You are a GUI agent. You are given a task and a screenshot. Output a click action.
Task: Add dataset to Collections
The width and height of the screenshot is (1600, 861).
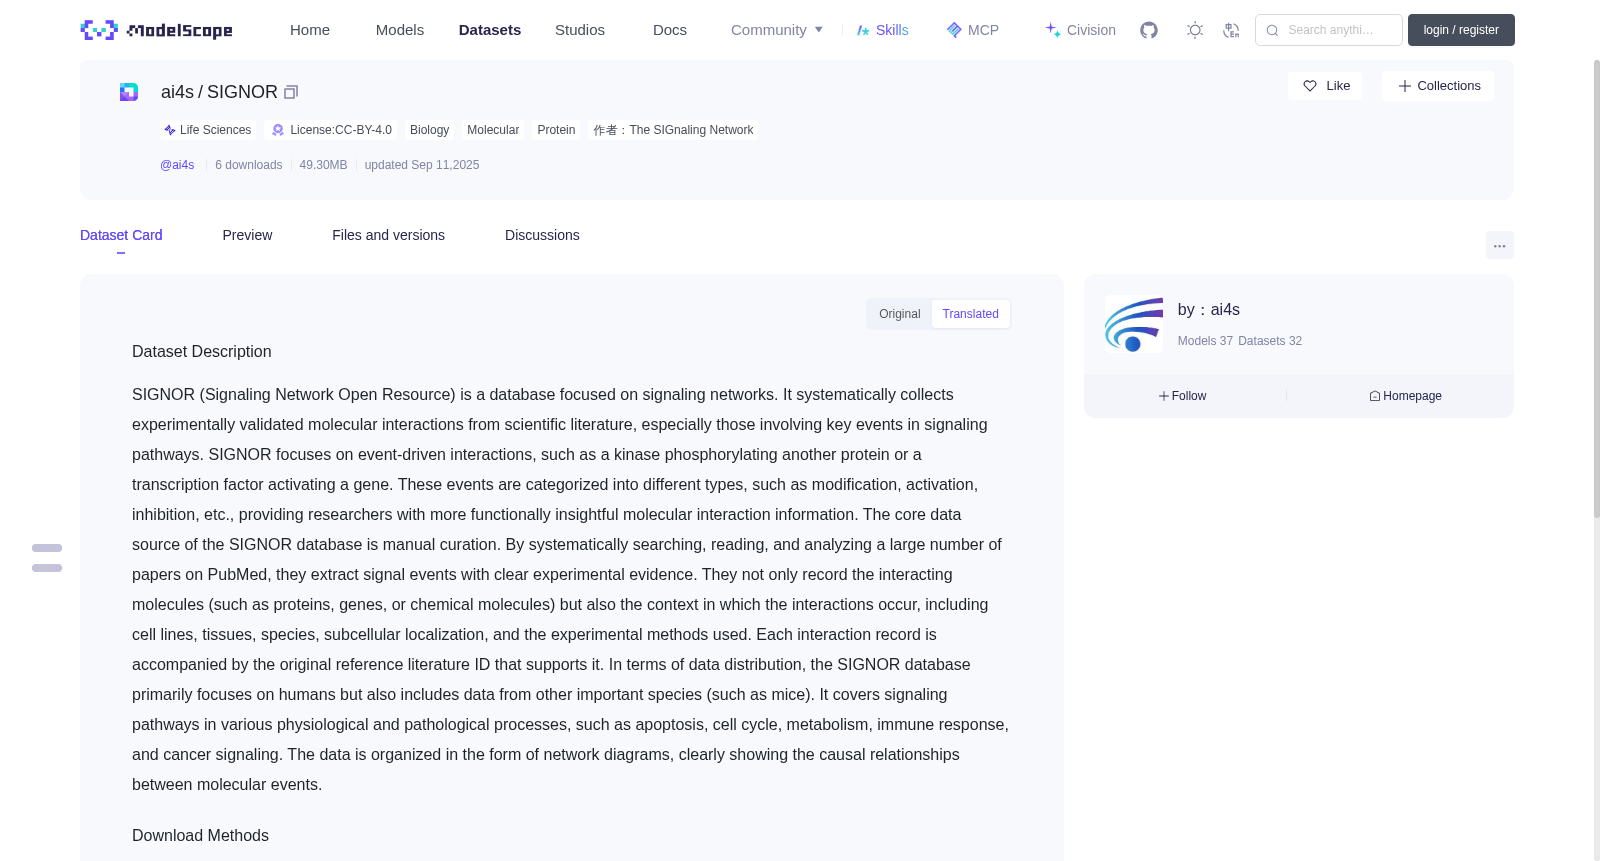click(1438, 86)
